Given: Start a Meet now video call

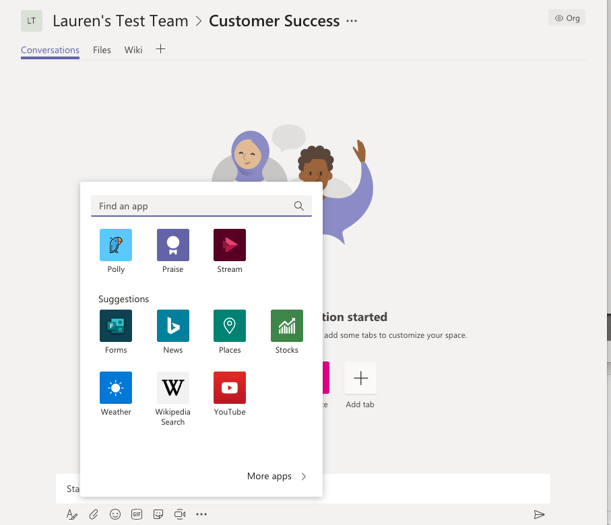Looking at the screenshot, I should [x=180, y=514].
